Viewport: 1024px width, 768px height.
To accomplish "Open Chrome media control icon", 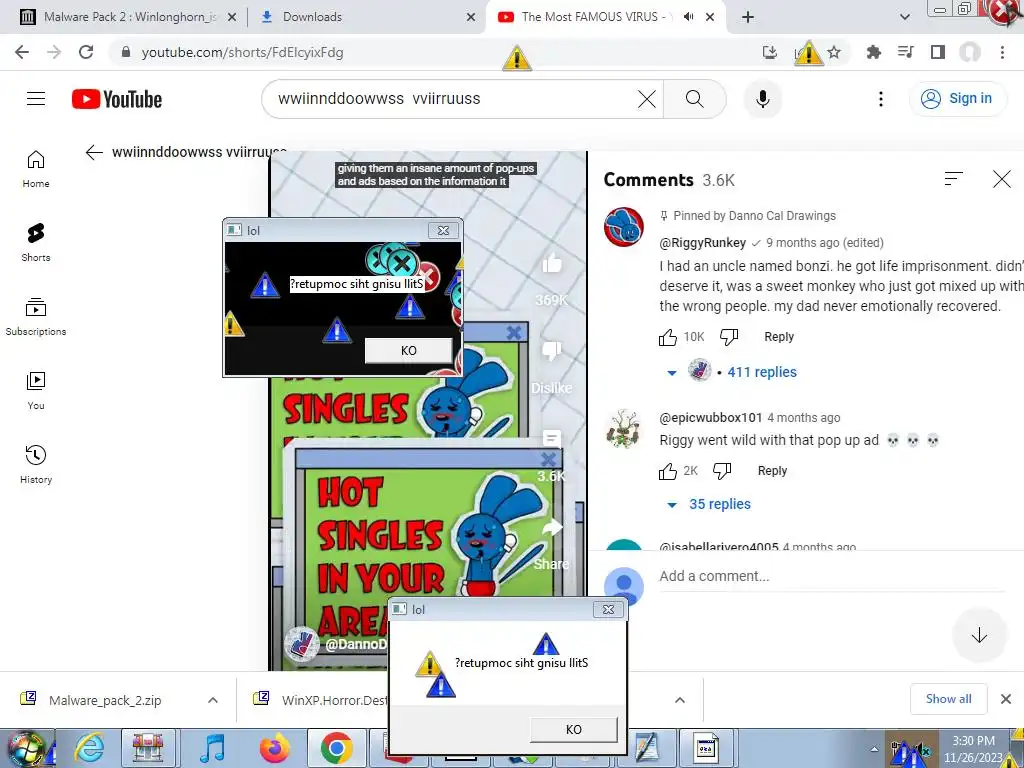I will point(905,52).
